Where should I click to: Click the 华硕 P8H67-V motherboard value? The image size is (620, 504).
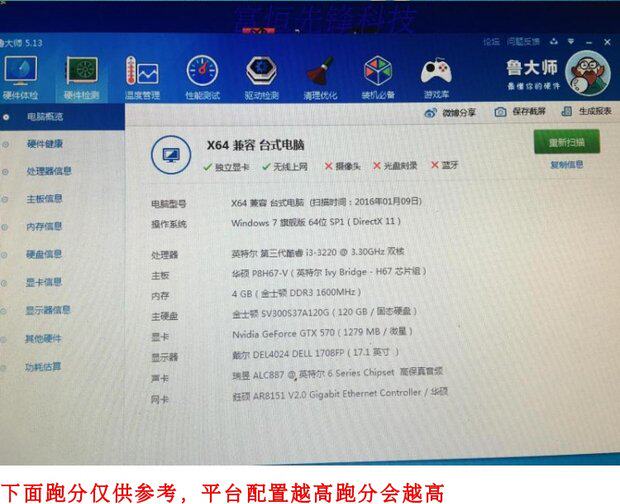[329, 272]
